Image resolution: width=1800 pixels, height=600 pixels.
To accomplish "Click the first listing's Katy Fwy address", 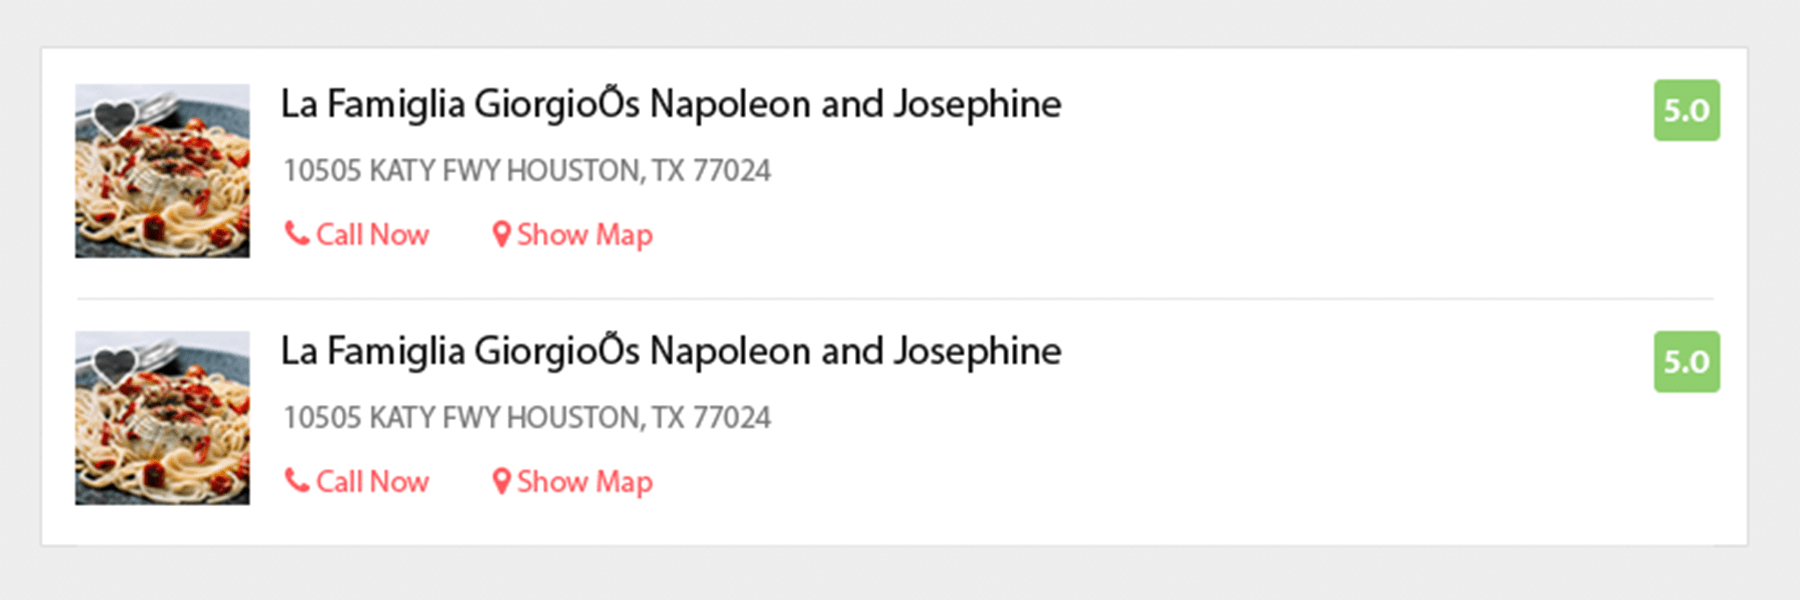I will pos(526,171).
